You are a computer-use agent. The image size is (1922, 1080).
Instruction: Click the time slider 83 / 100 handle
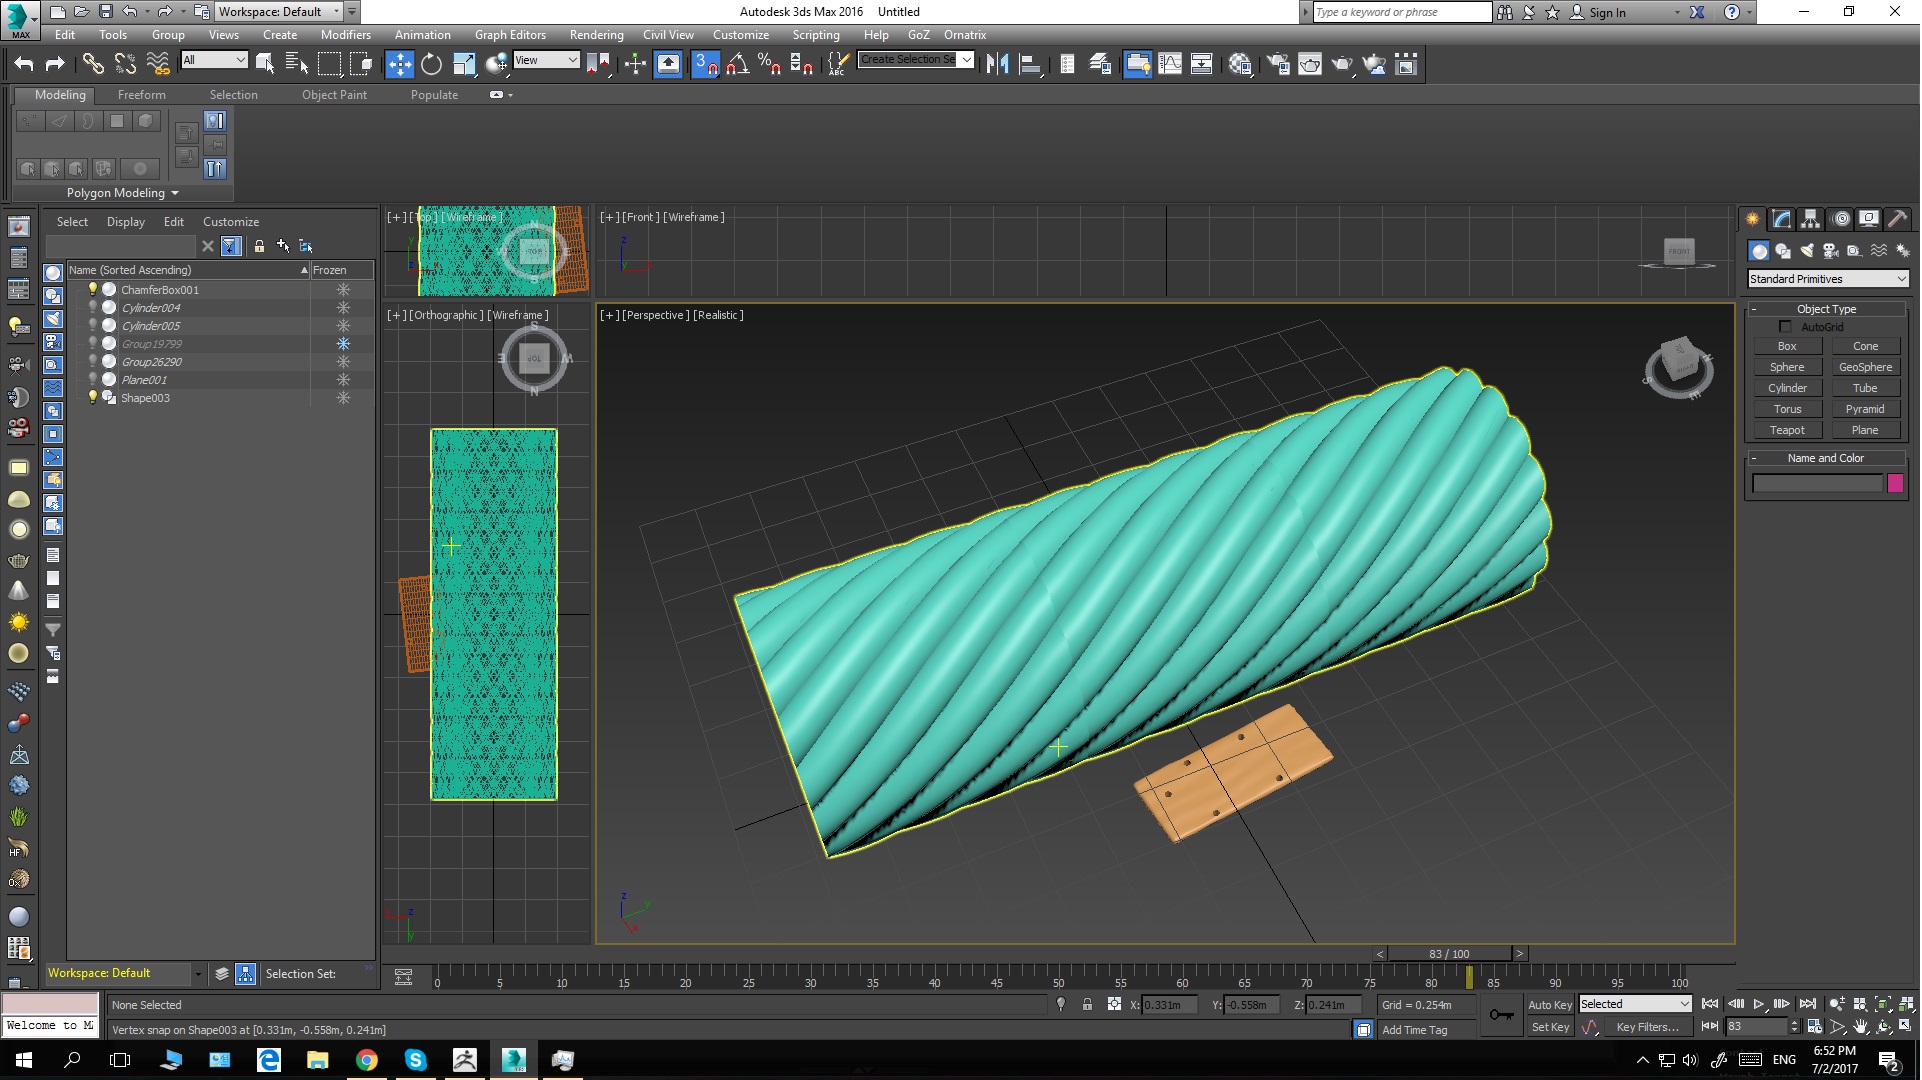pyautogui.click(x=1448, y=954)
